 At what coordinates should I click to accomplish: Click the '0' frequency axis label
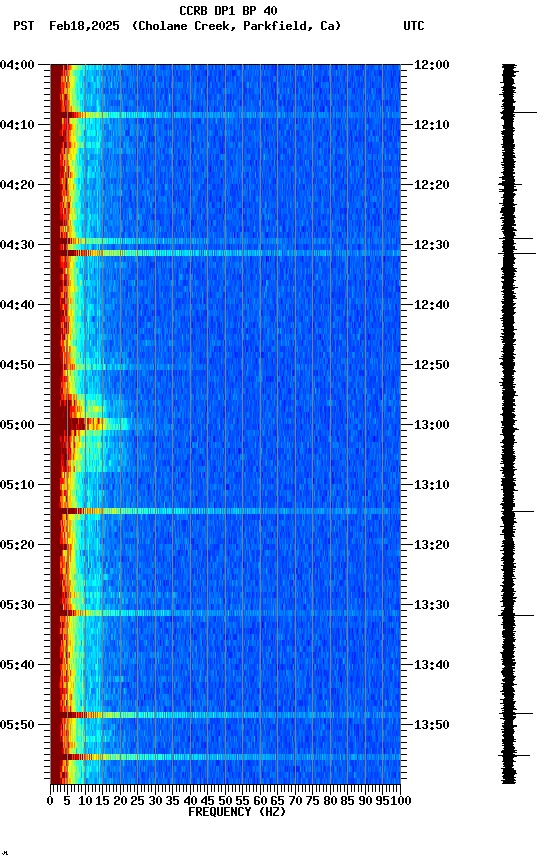click(x=50, y=801)
